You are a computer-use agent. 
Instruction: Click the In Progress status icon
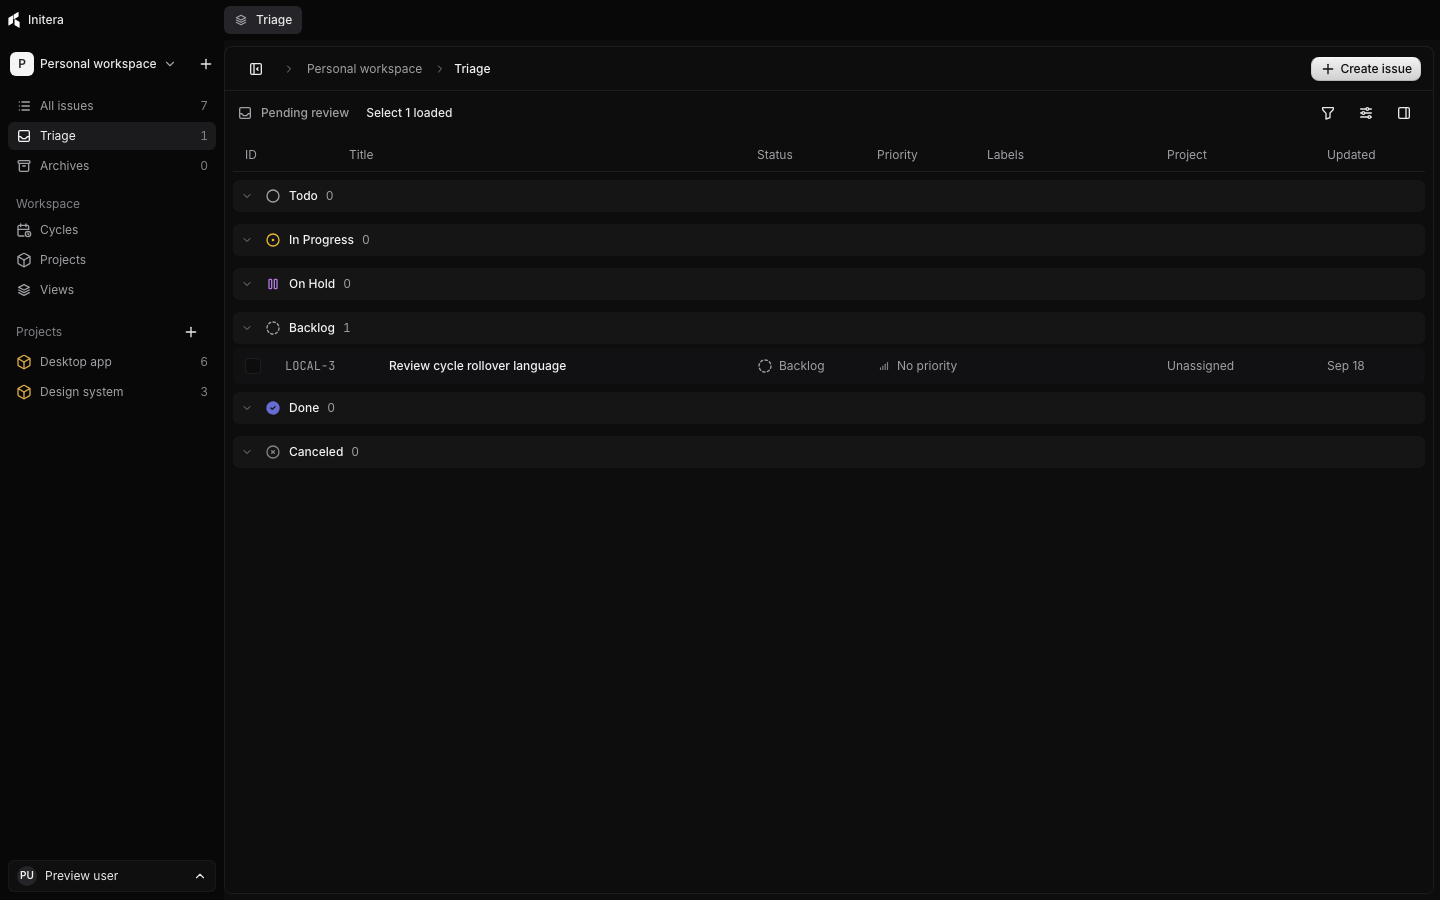tap(273, 240)
